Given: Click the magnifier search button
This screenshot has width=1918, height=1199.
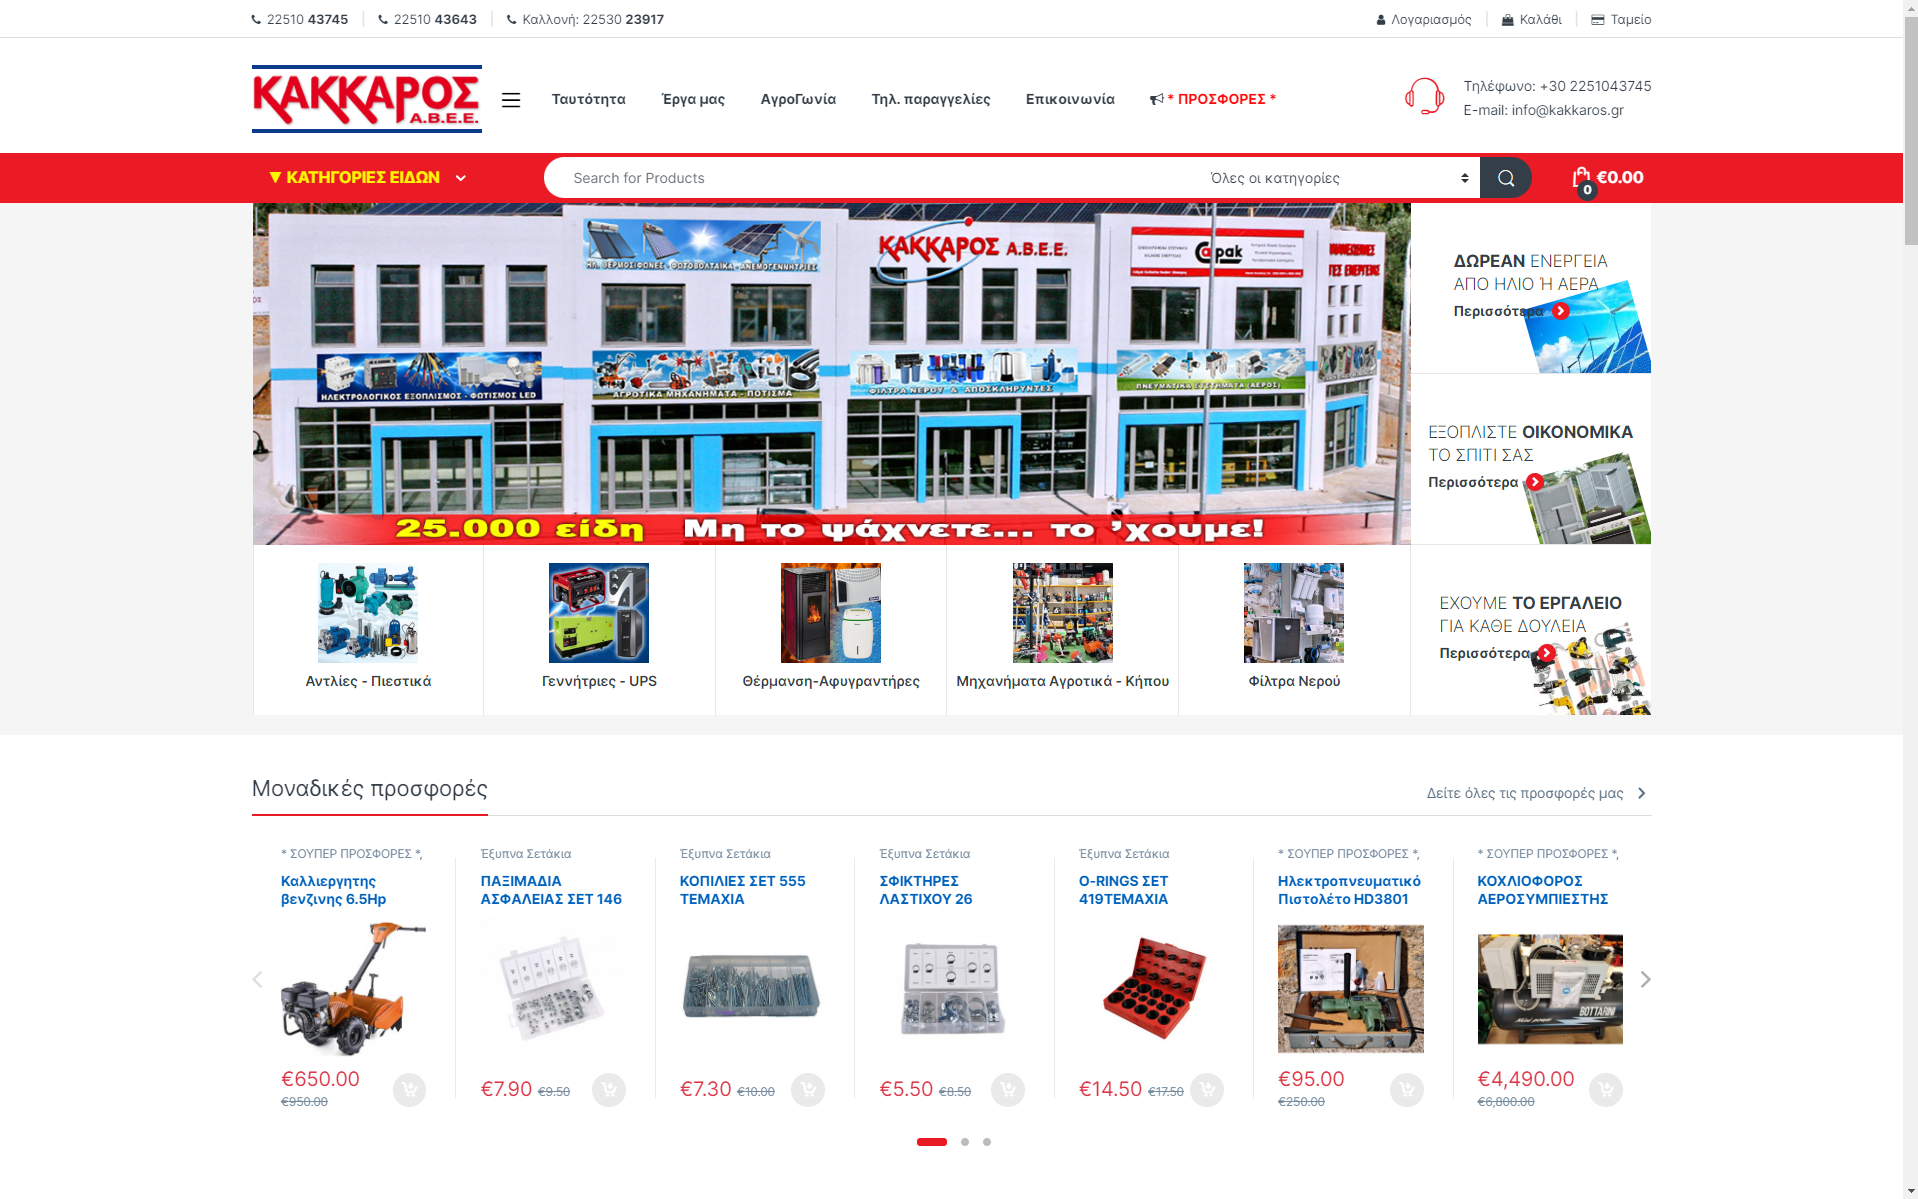Looking at the screenshot, I should (1505, 178).
